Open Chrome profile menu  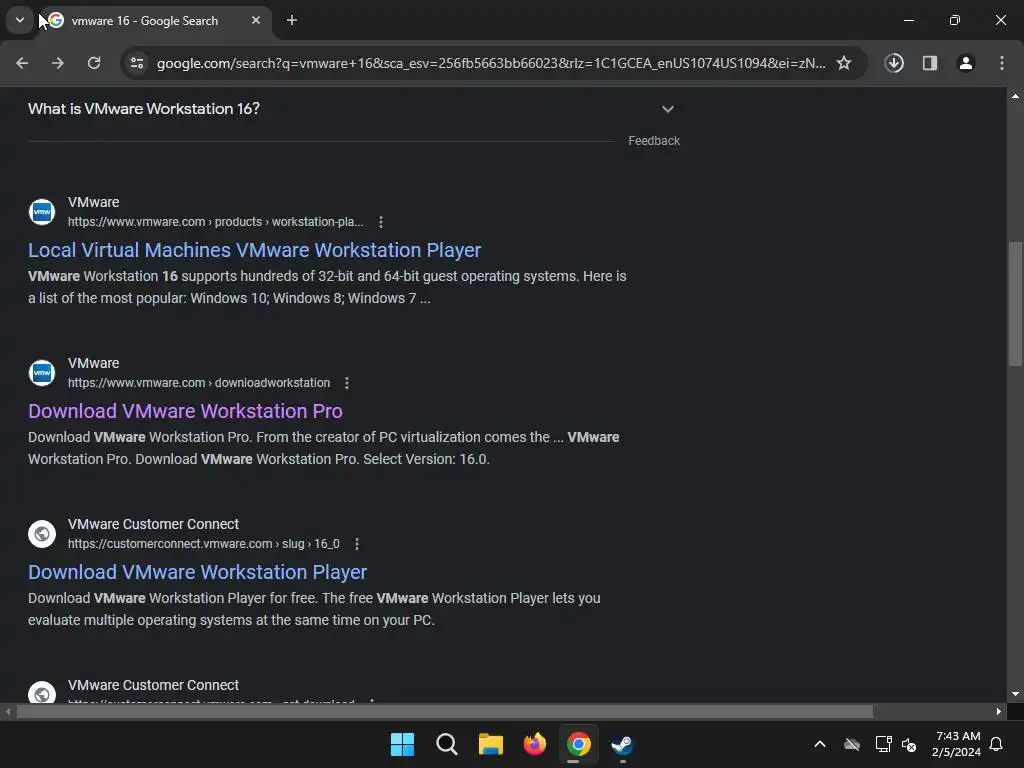966,63
